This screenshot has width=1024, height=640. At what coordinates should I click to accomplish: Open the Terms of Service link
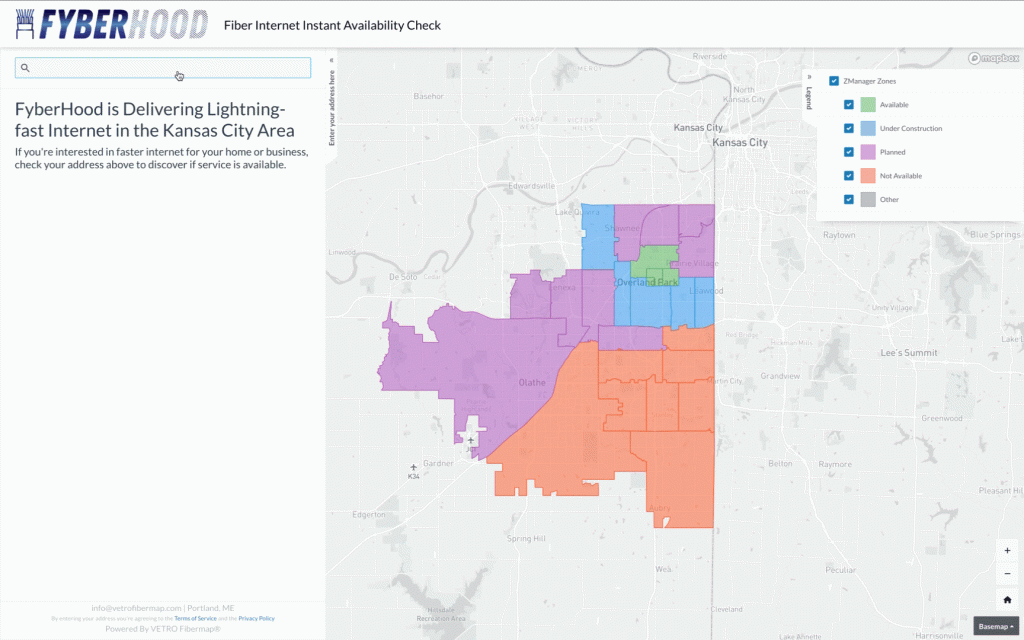[195, 619]
